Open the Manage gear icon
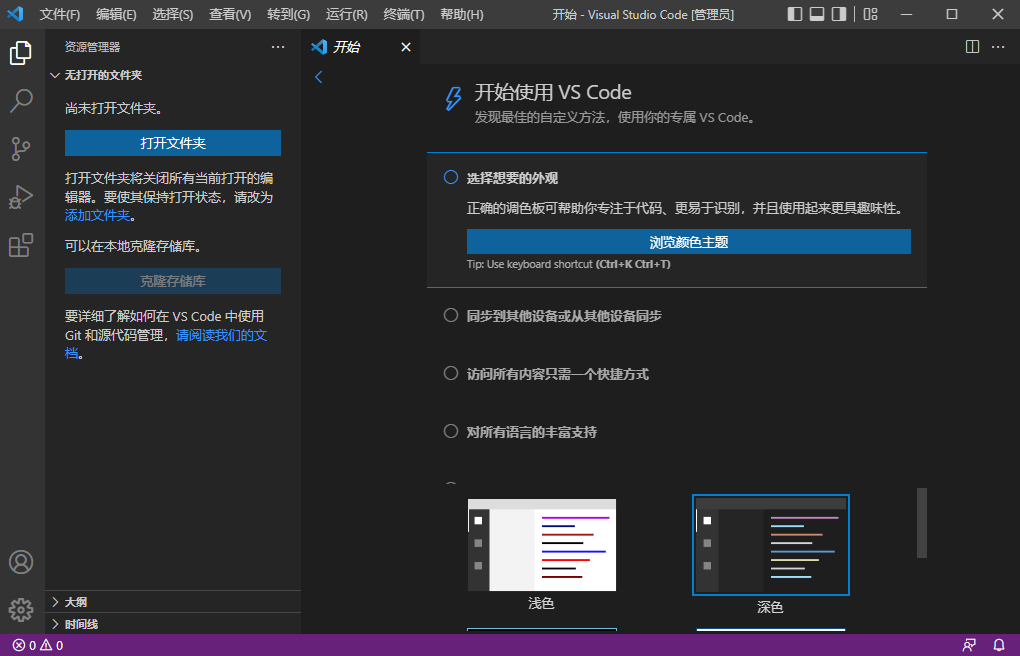This screenshot has height=656, width=1020. pos(21,610)
